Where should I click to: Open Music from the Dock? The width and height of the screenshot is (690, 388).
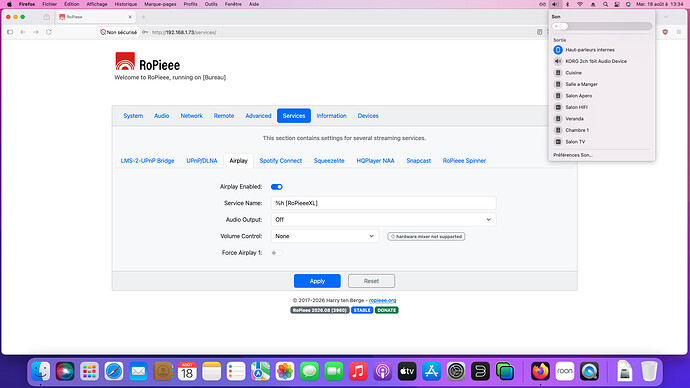[358, 371]
